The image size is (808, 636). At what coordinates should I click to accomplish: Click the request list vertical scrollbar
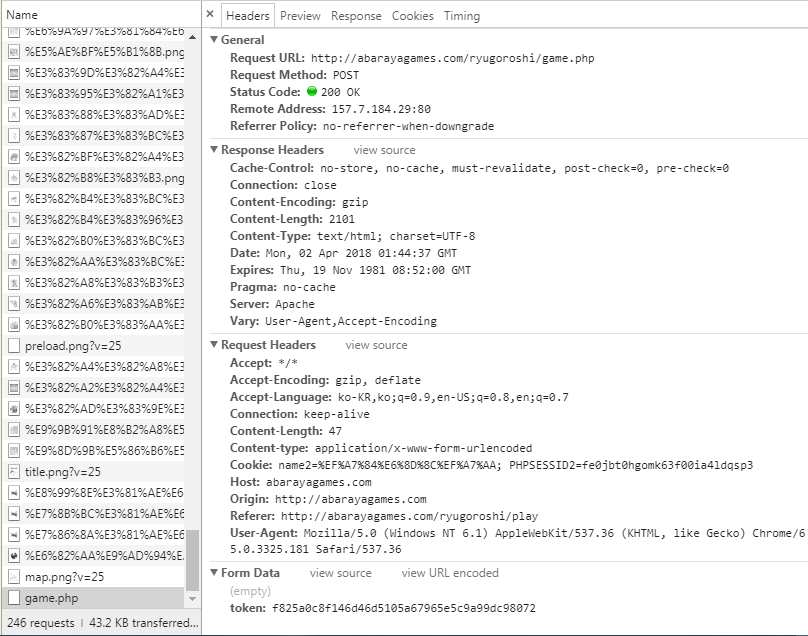(x=193, y=558)
